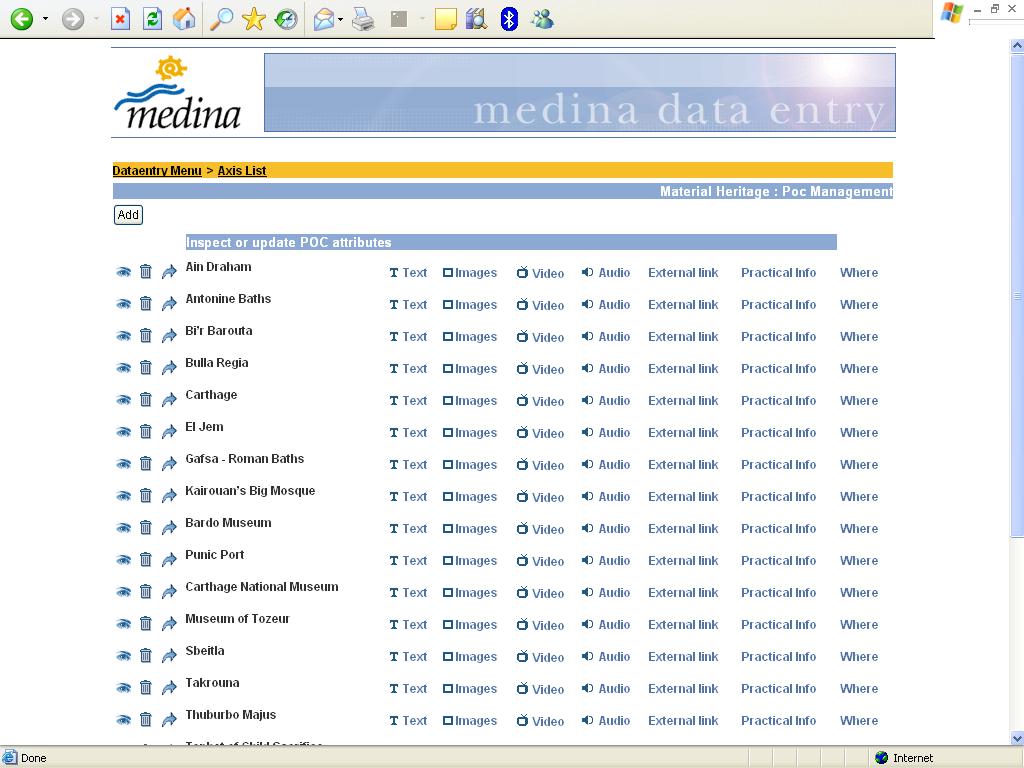The image size is (1024, 768).
Task: Click eye icon for Carthage National Museum
Action: pos(123,592)
